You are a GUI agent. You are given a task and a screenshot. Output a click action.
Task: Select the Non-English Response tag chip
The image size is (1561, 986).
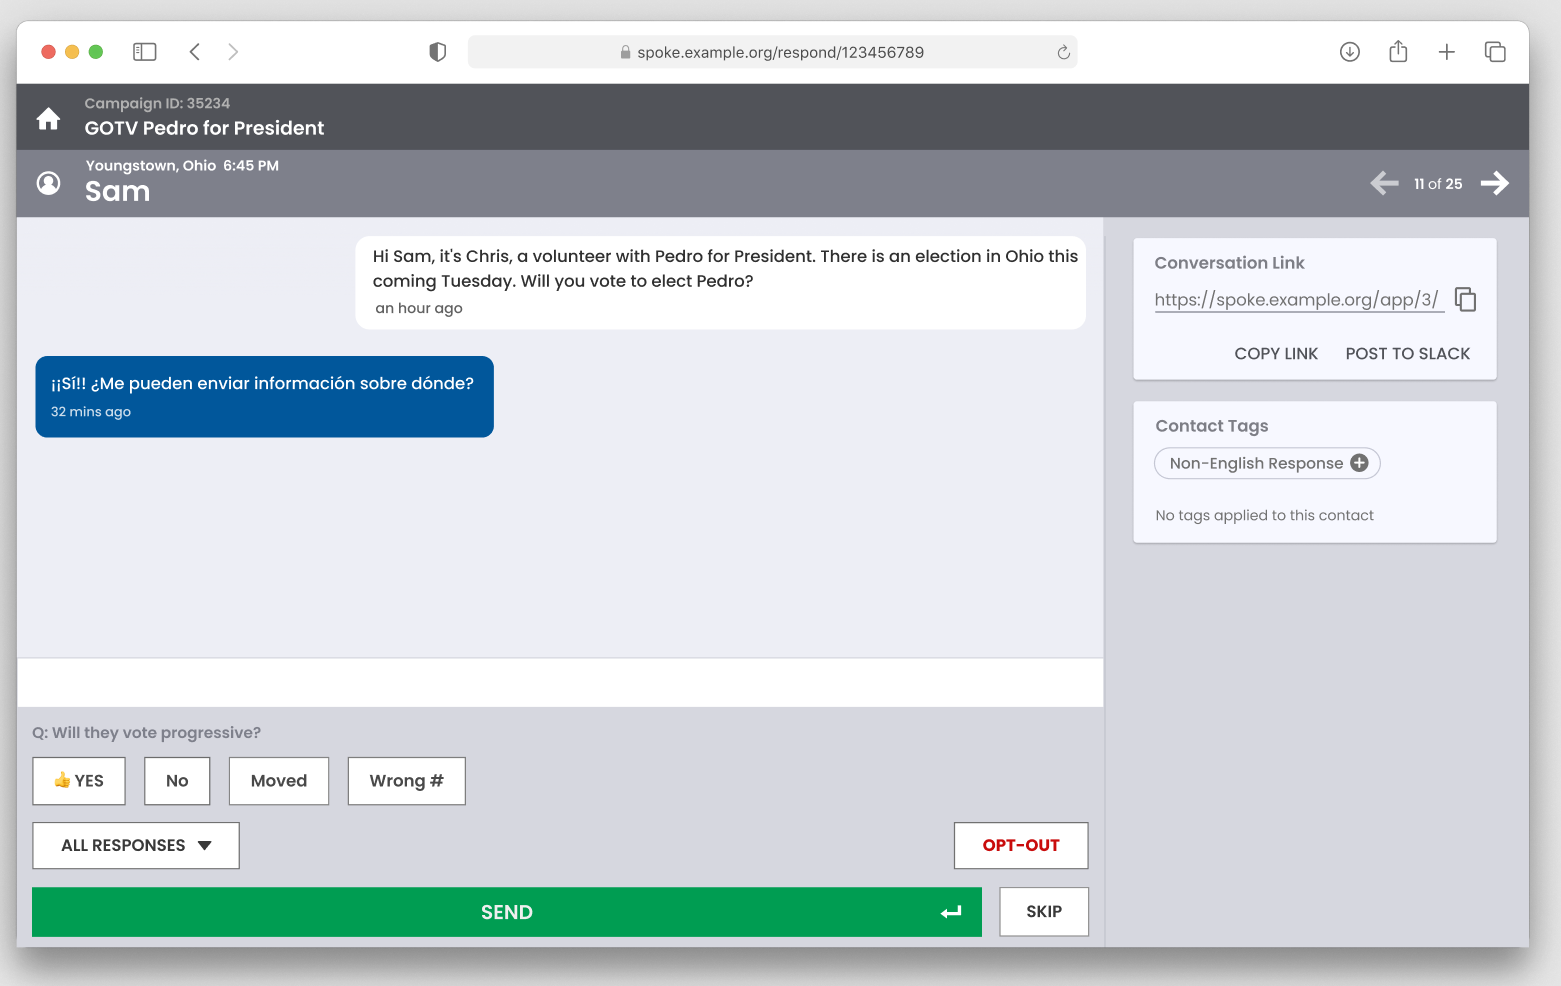[x=1267, y=463]
